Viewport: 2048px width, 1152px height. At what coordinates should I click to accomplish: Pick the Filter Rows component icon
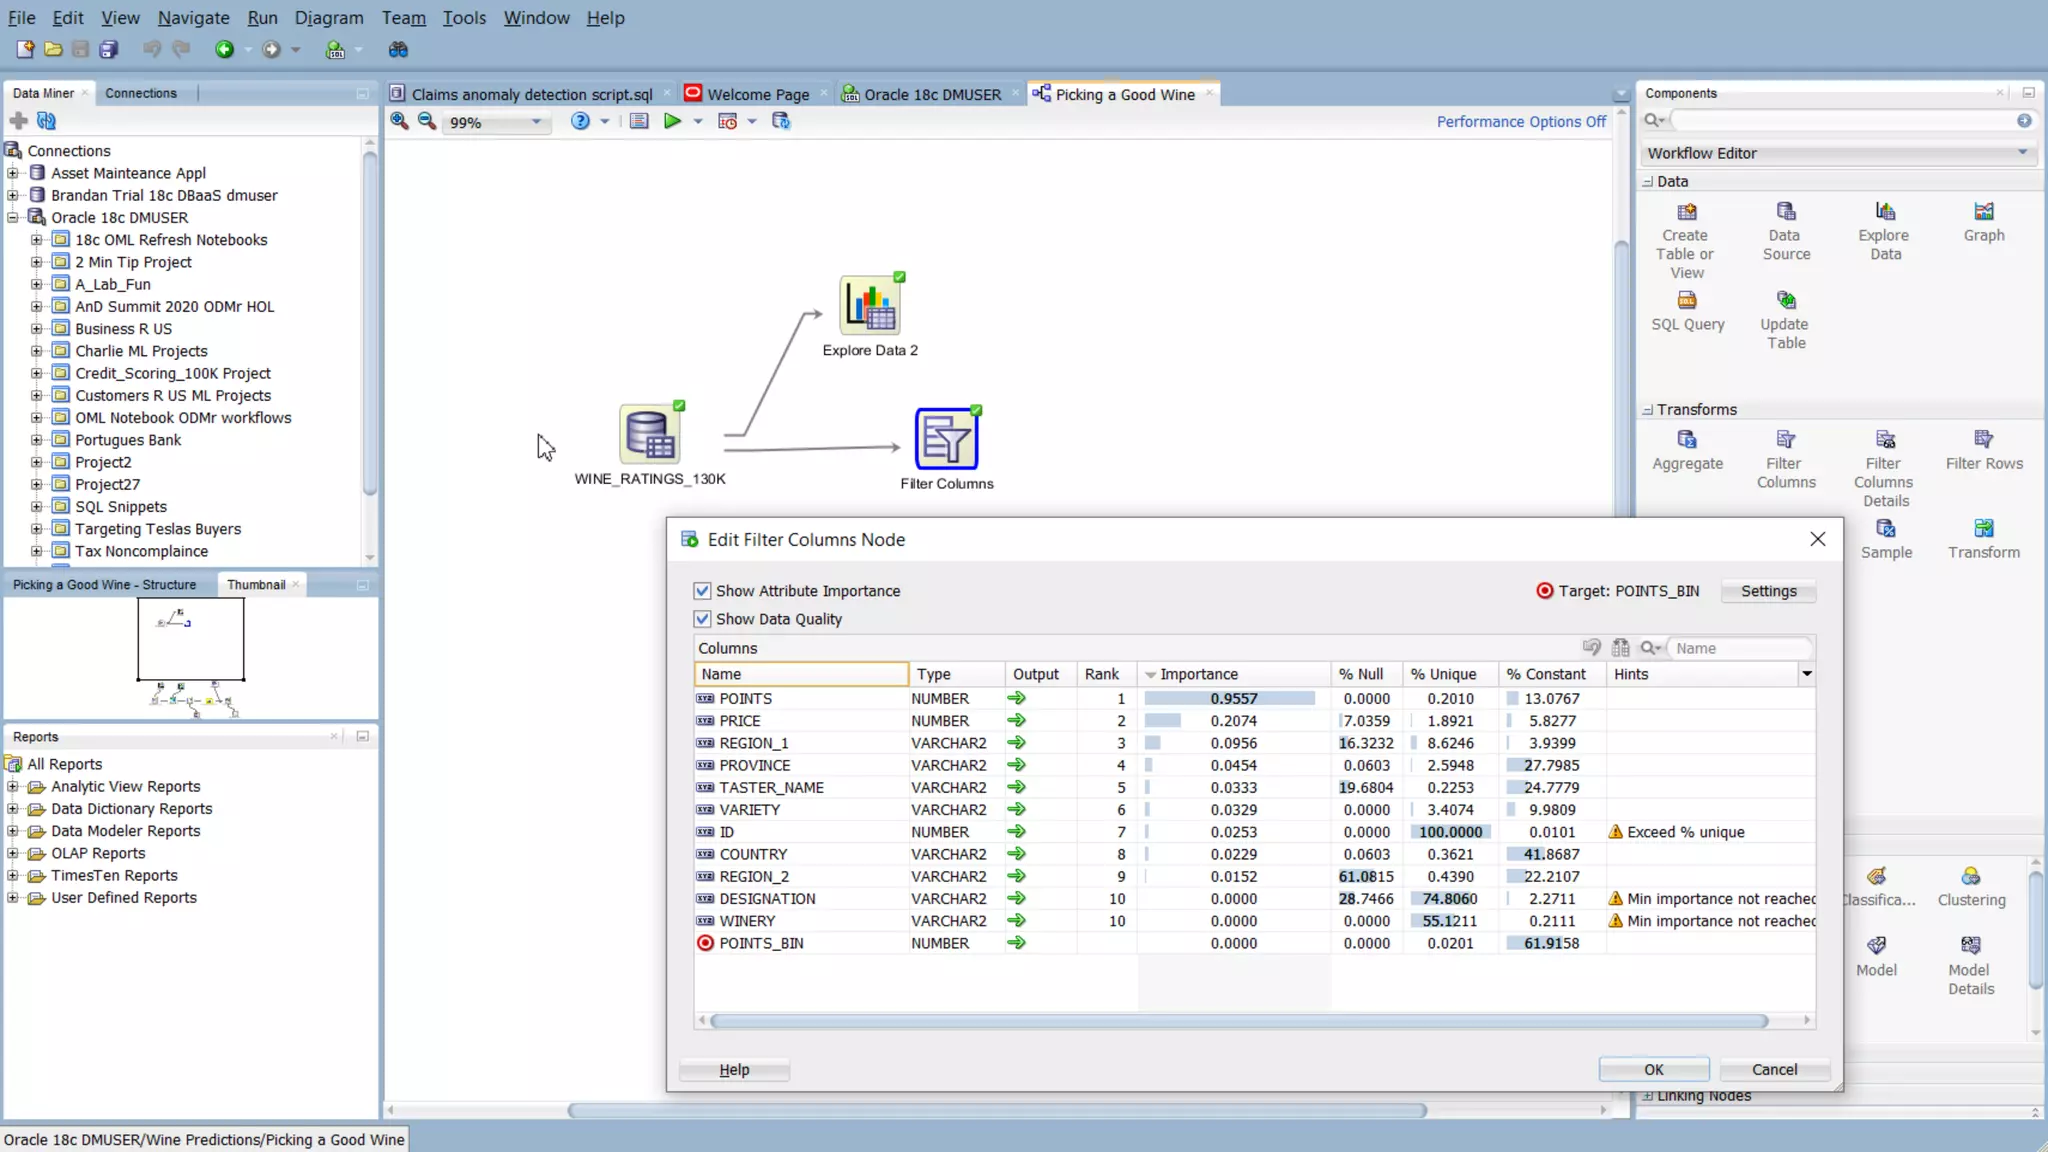(x=1983, y=440)
